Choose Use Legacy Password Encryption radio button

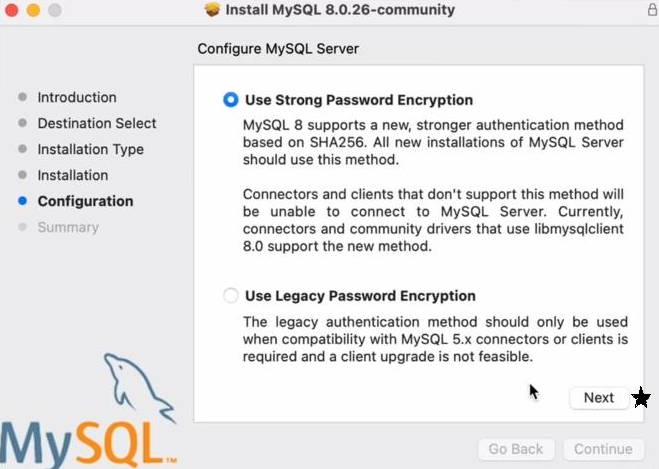231,296
